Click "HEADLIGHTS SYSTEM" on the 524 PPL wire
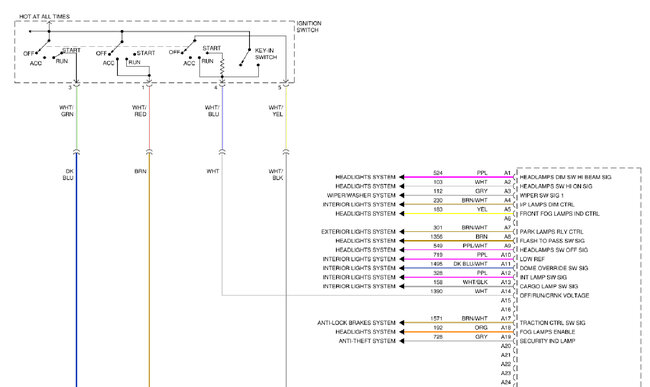Image resolution: width=650 pixels, height=387 pixels. (365, 177)
